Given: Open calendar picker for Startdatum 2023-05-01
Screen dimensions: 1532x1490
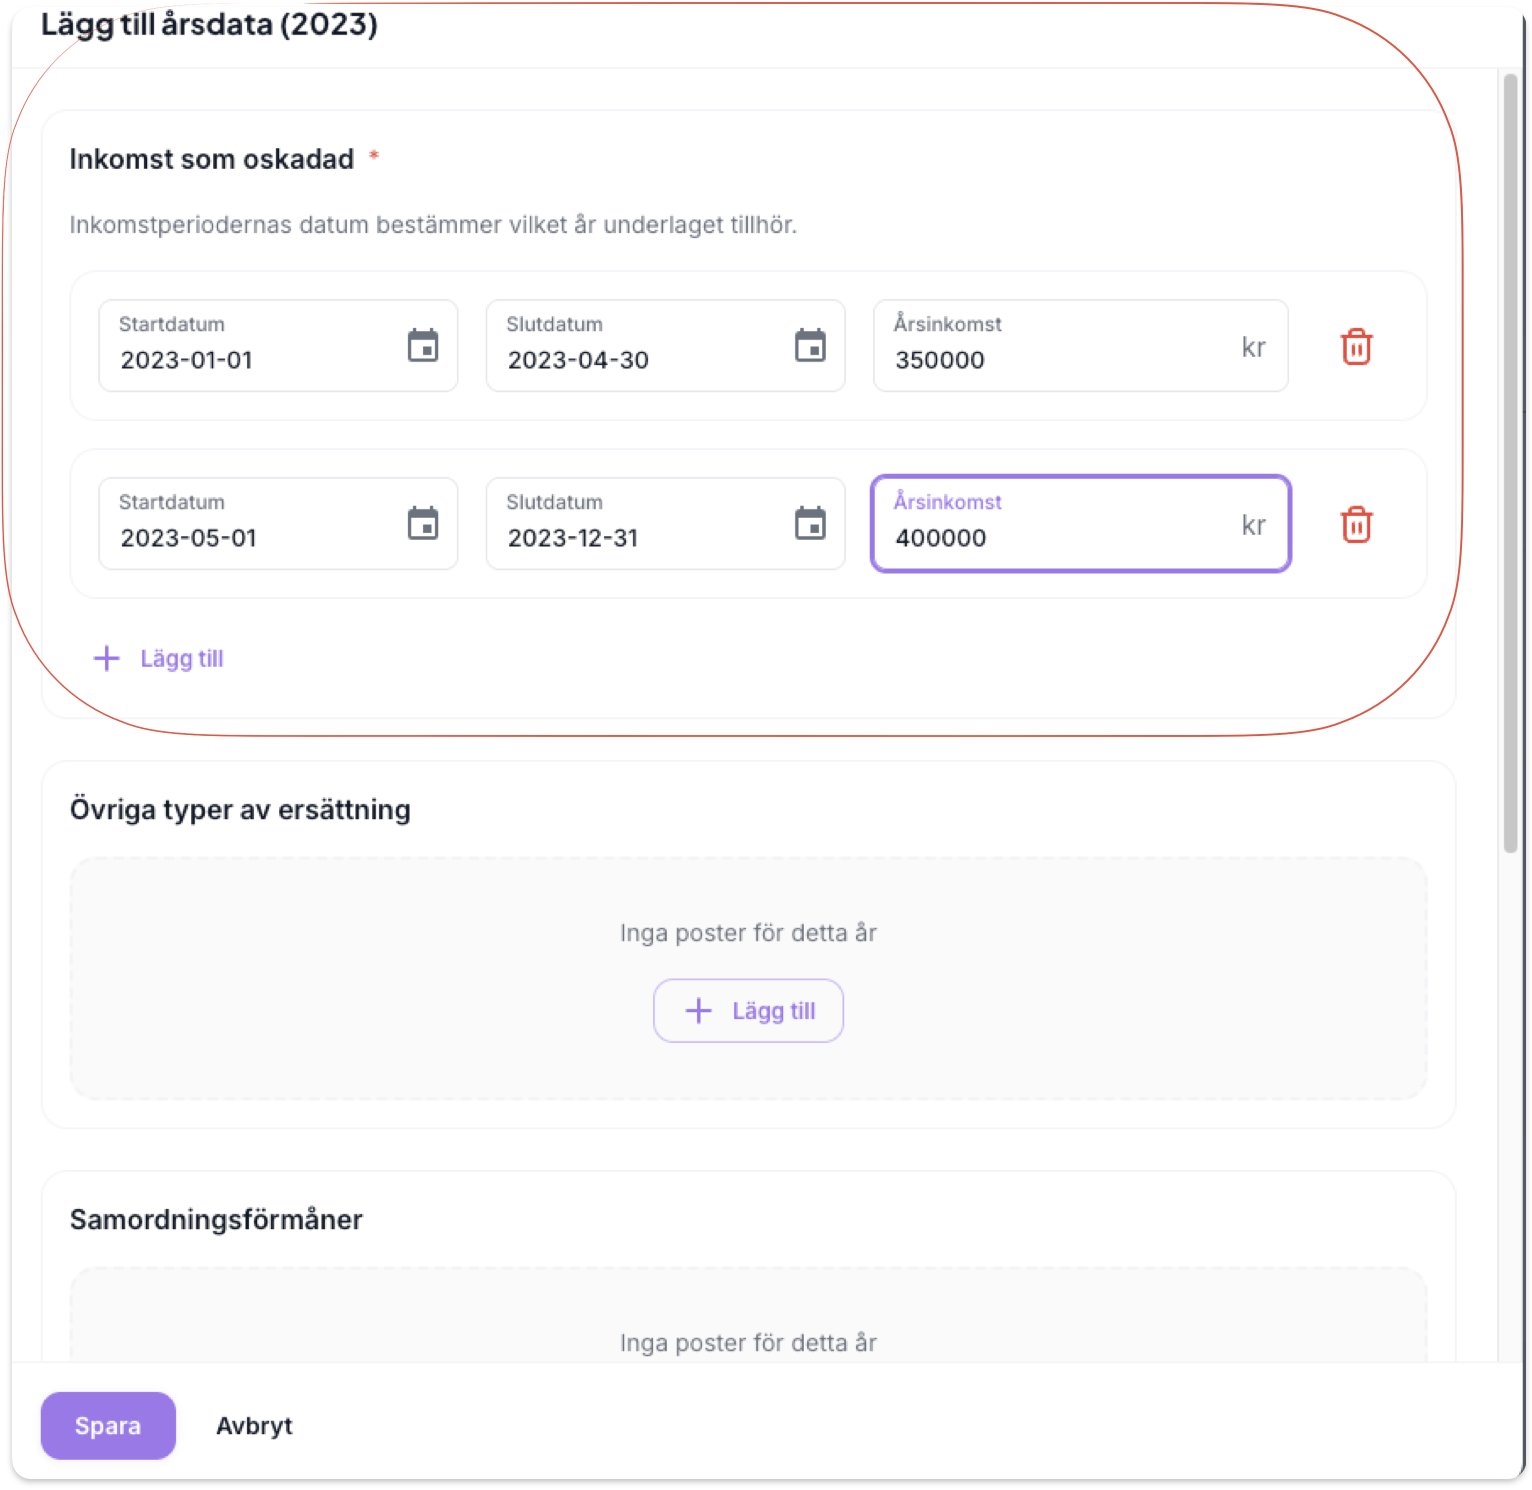Looking at the screenshot, I should tap(423, 524).
